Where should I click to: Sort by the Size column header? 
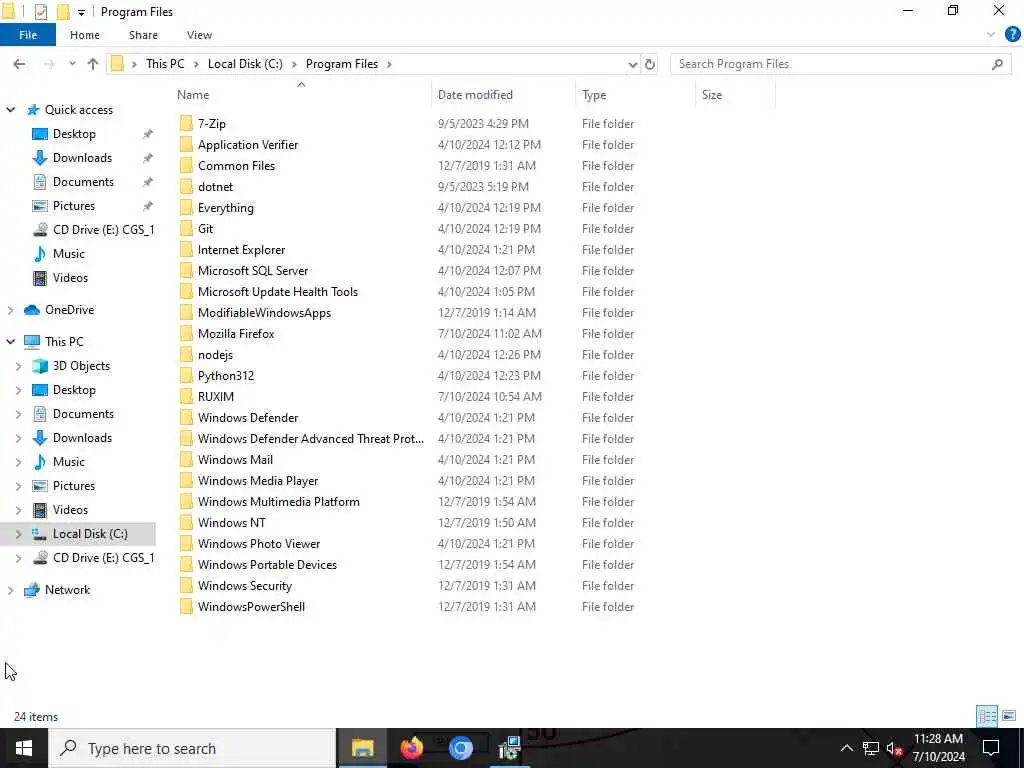coord(712,95)
